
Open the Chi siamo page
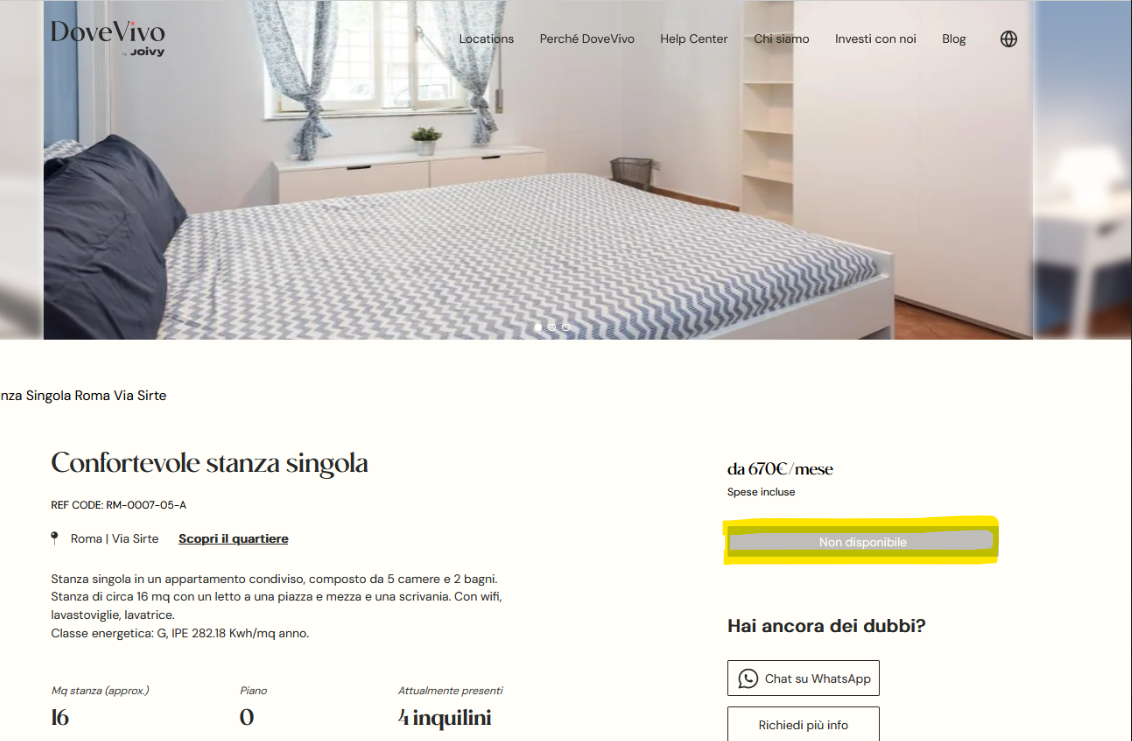point(781,39)
